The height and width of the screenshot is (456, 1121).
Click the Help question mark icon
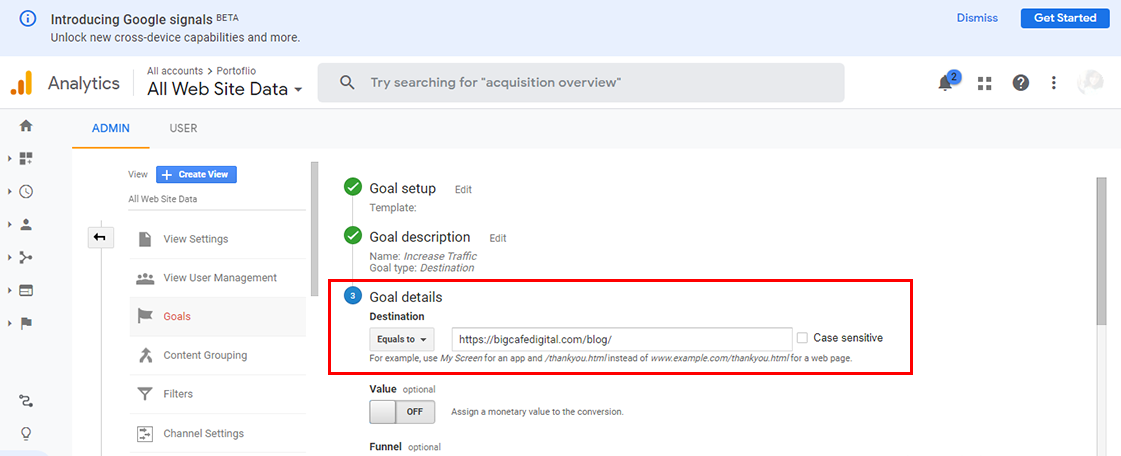(1020, 83)
